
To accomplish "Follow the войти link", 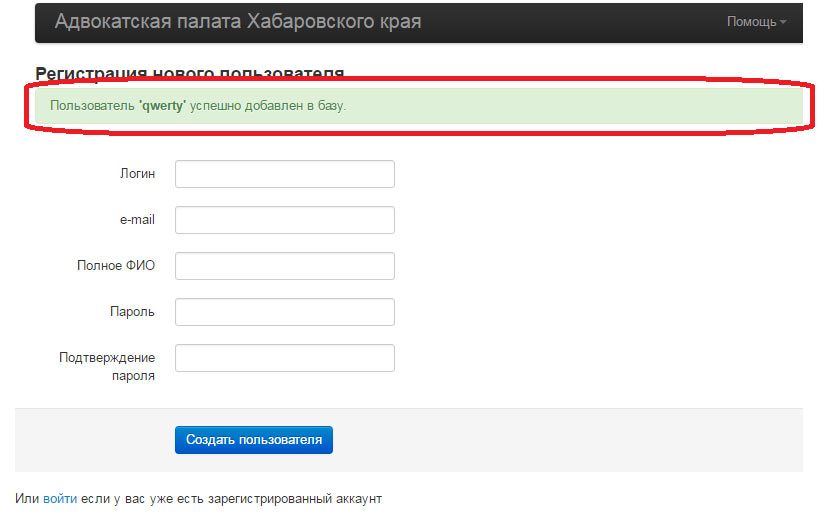I will coord(60,499).
